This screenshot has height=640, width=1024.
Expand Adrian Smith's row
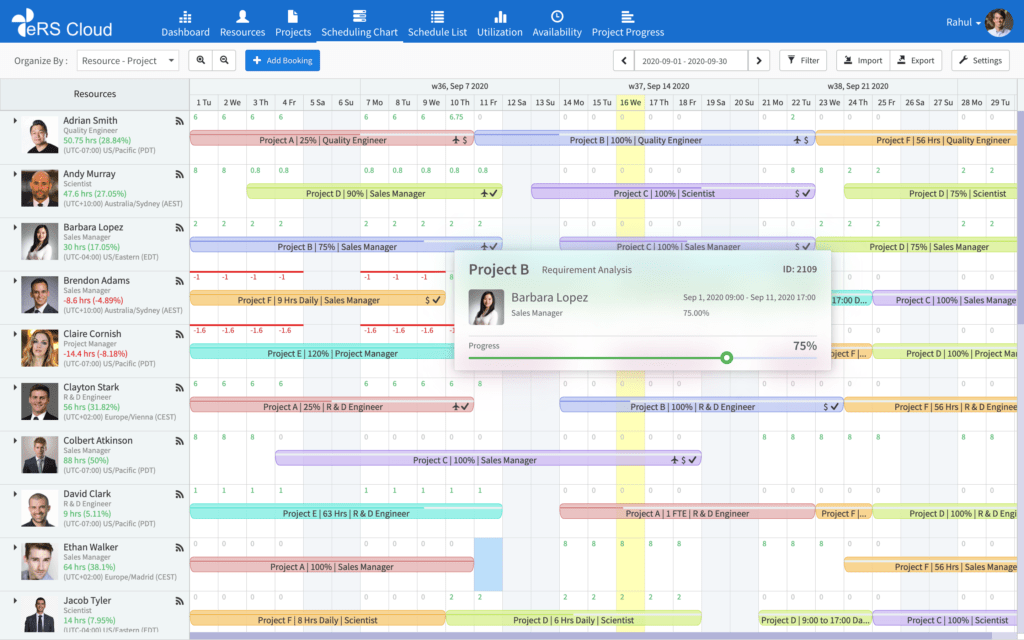click(x=14, y=121)
